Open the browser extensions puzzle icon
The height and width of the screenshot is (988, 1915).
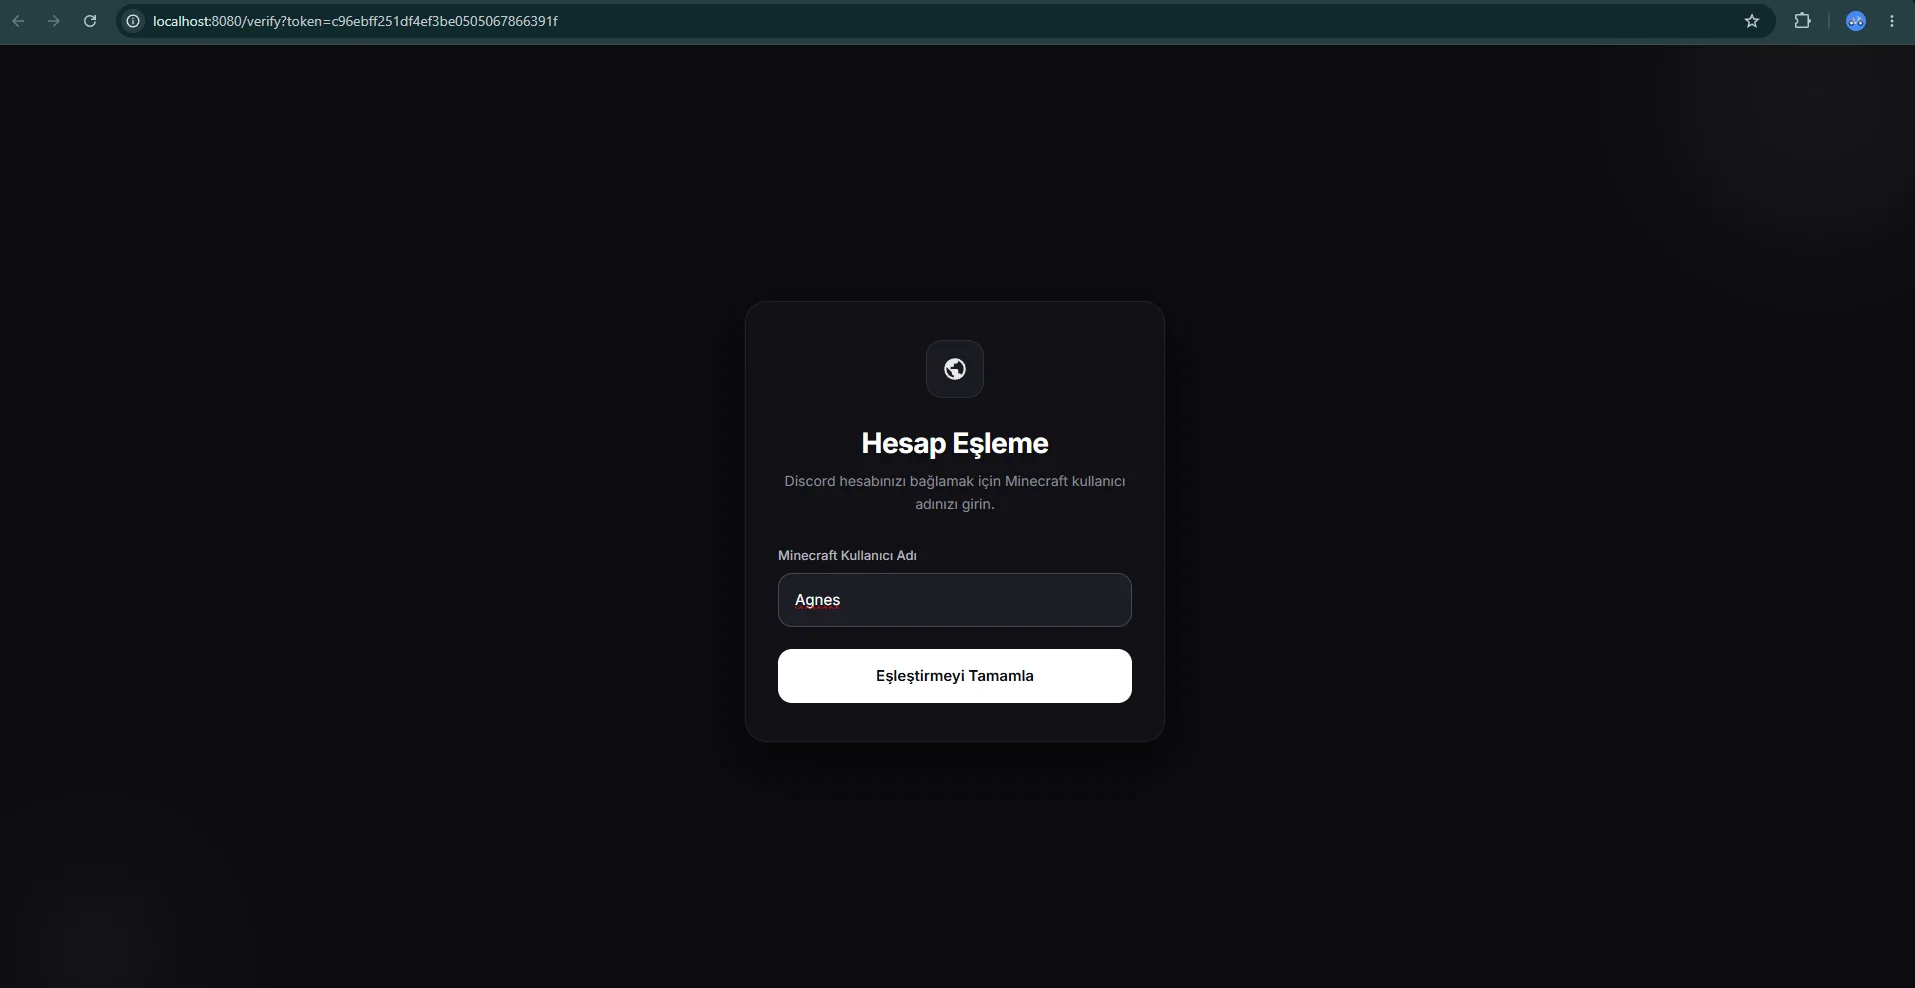(1802, 21)
